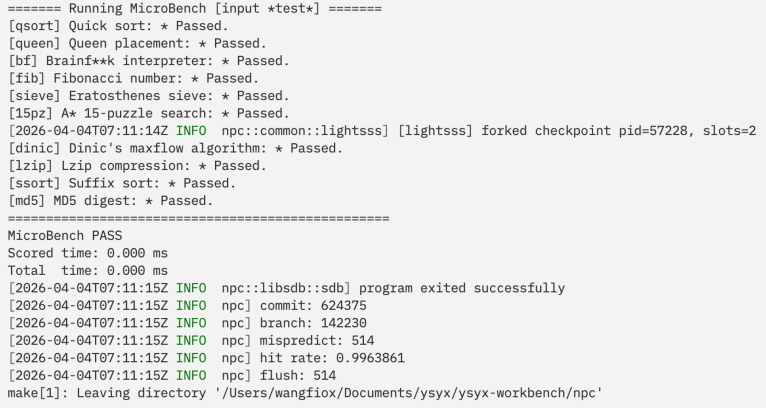Click the program exited successfully message
766x408 pixels.
(462, 288)
